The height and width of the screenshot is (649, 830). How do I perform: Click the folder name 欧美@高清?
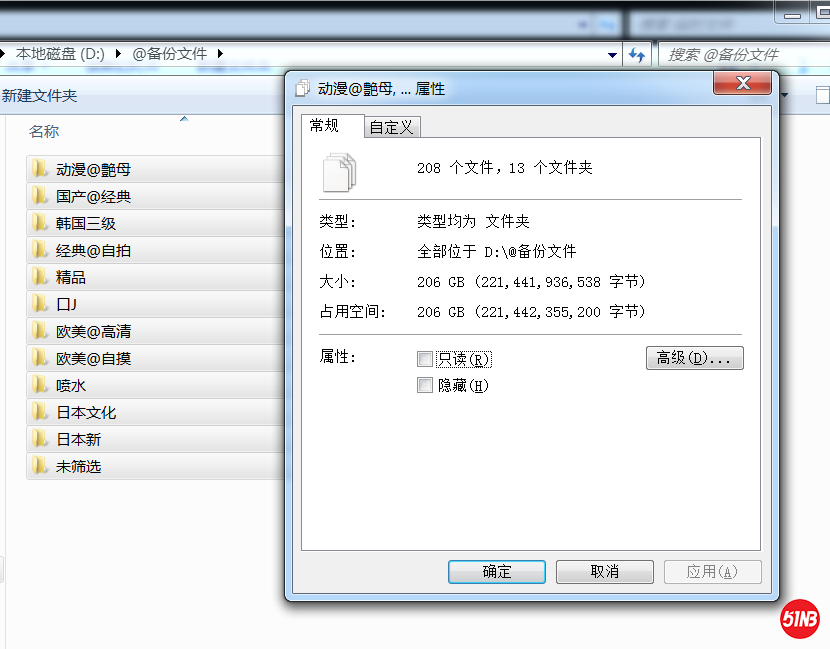(93, 331)
